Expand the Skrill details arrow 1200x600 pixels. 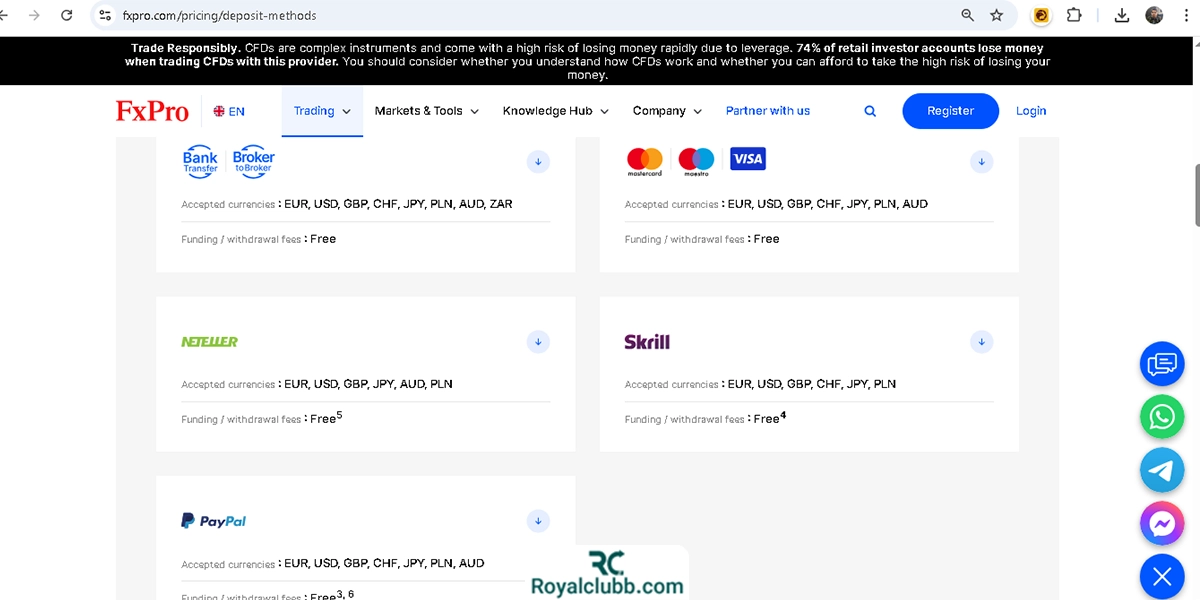(982, 342)
